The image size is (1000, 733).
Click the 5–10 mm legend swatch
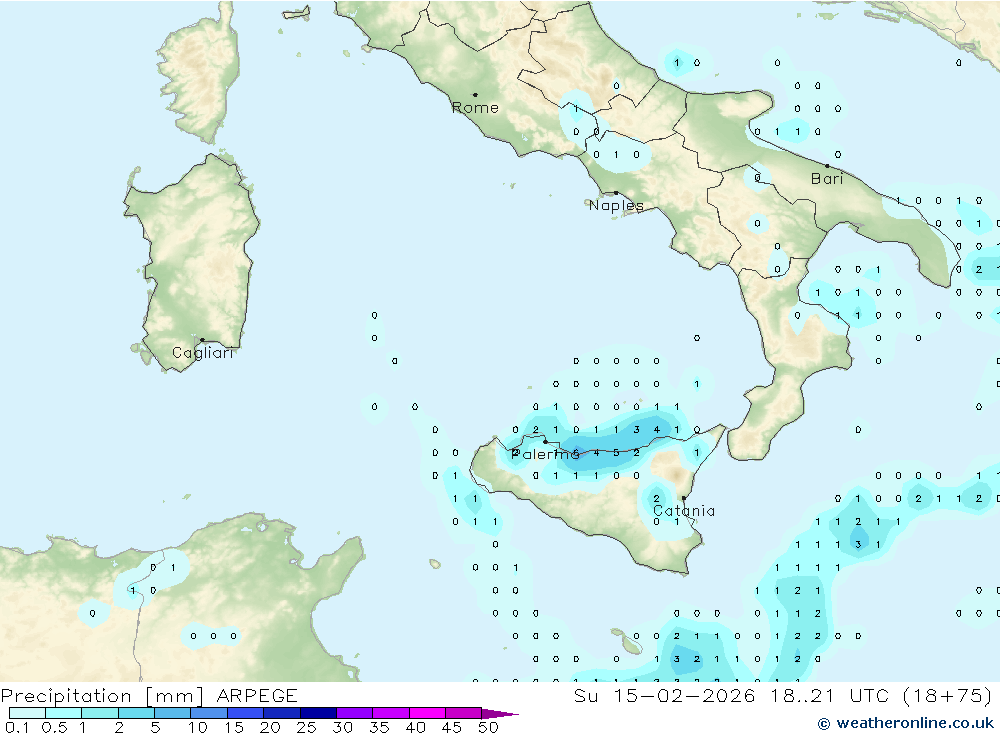coord(173,713)
